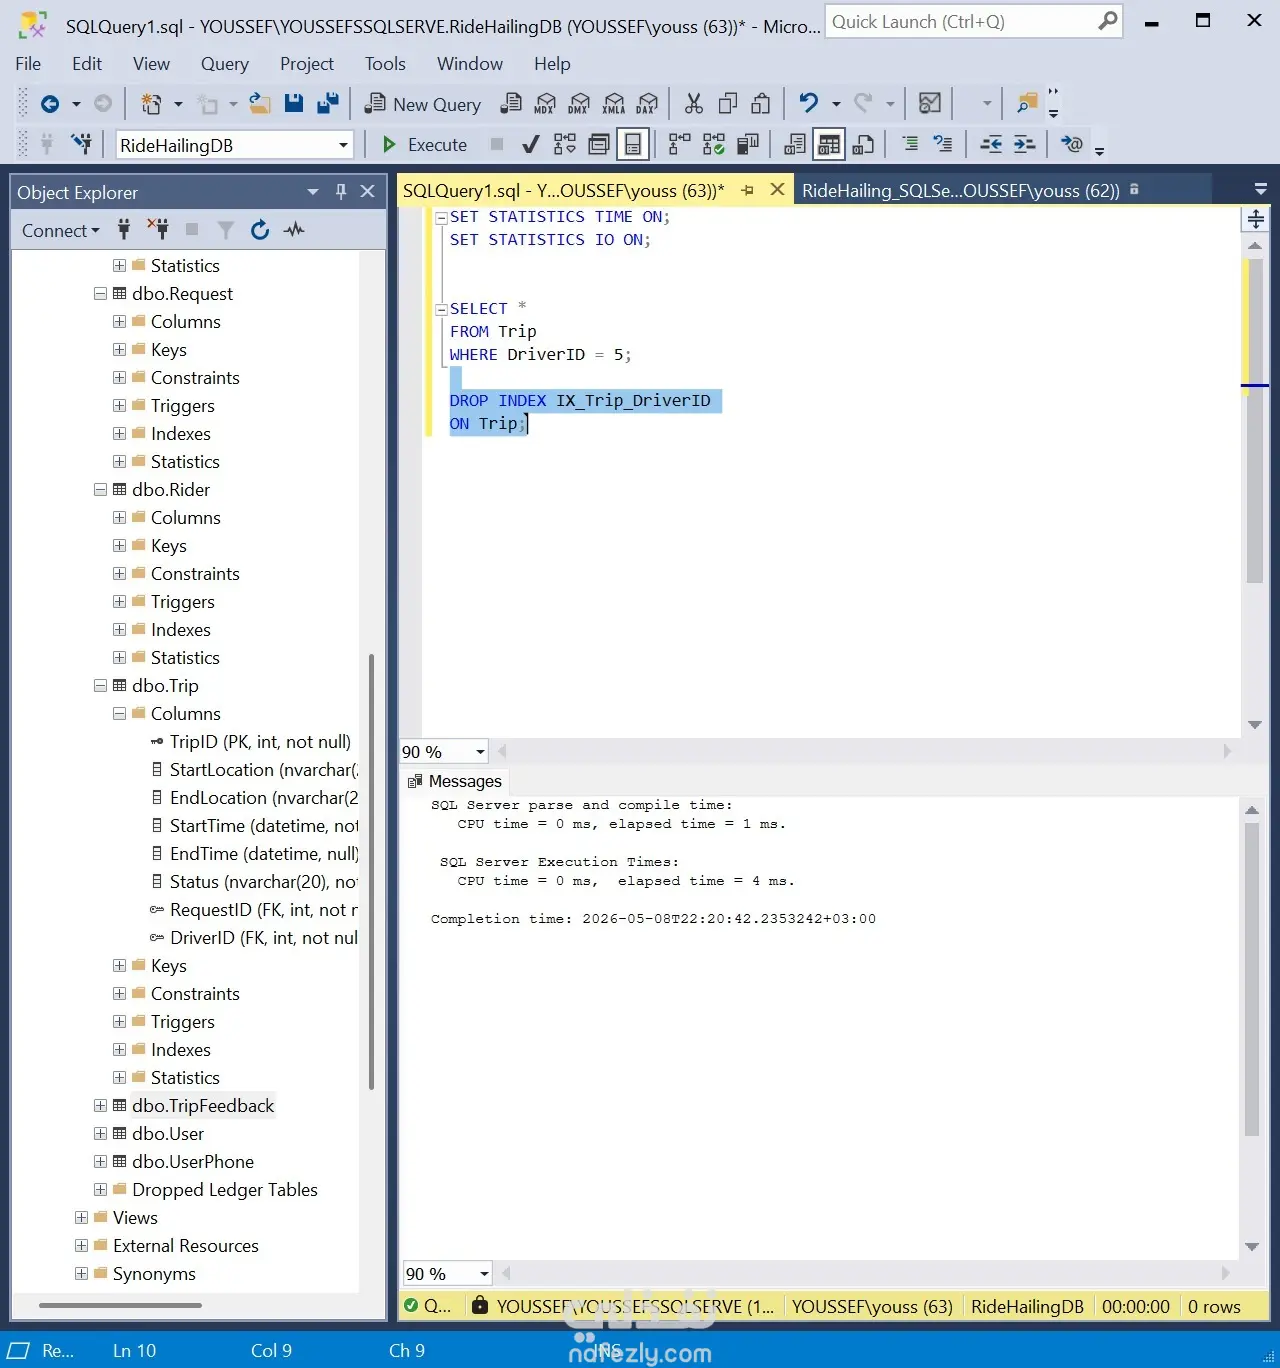Toggle pin on SQLQuery1.sql tab

pos(747,190)
